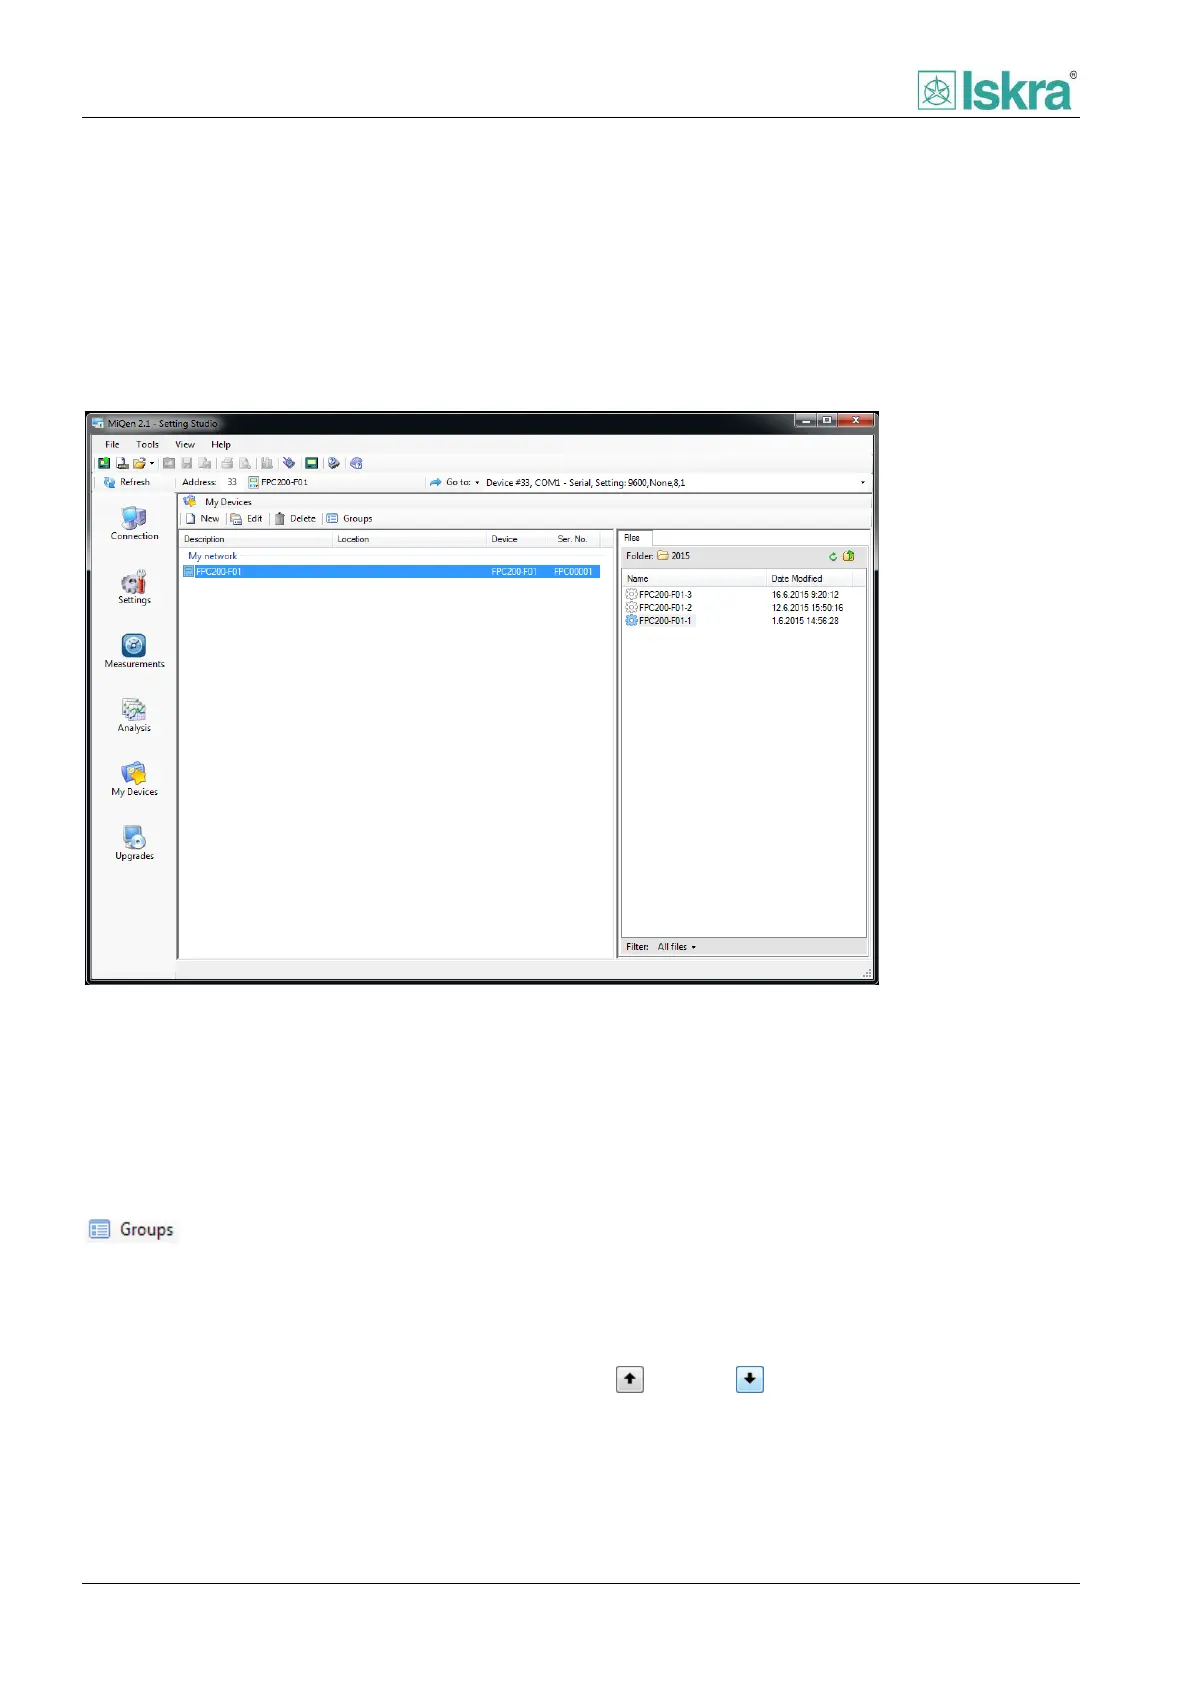This screenshot has height=1684, width=1191.
Task: Open the connection dropdown arrow at far right
Action: pos(862,482)
